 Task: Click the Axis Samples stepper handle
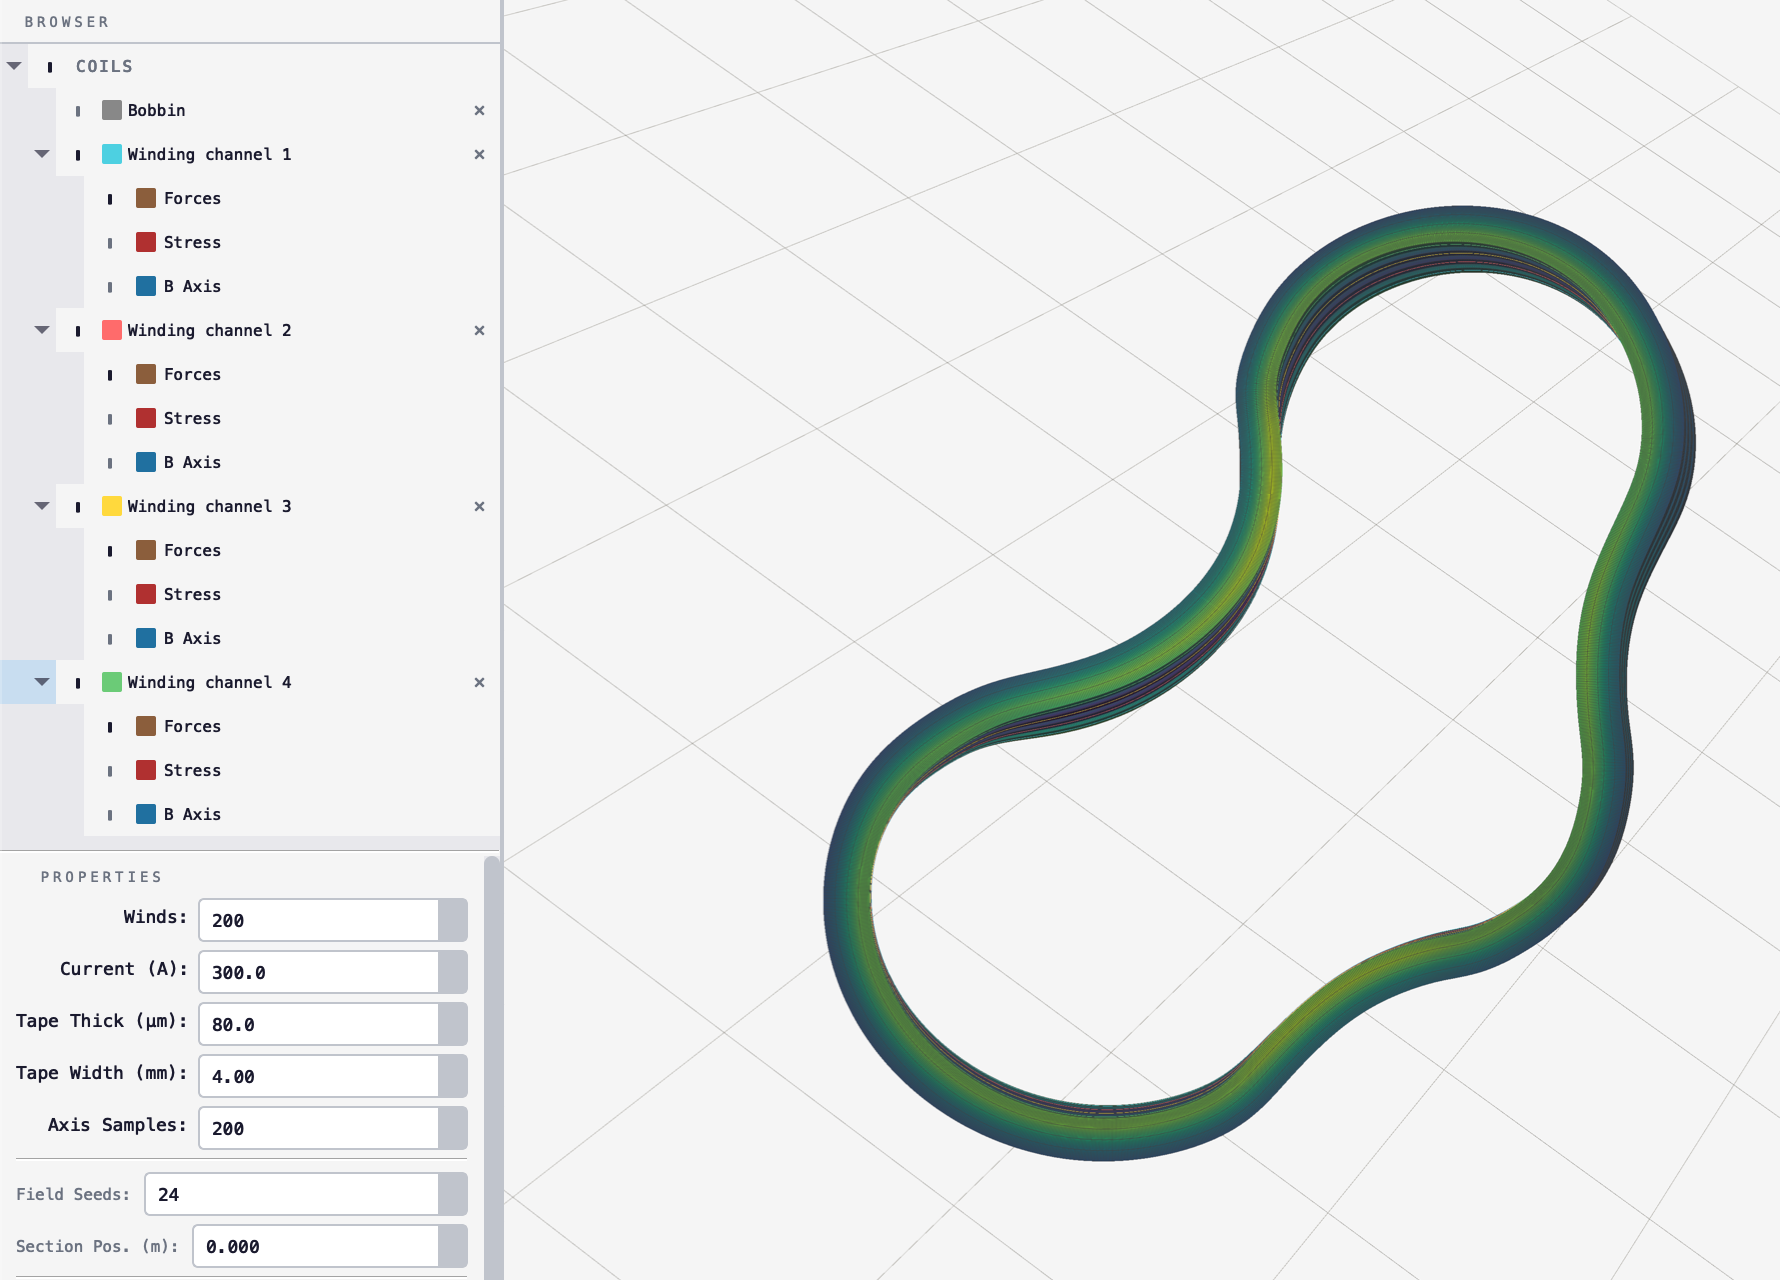pos(453,1128)
